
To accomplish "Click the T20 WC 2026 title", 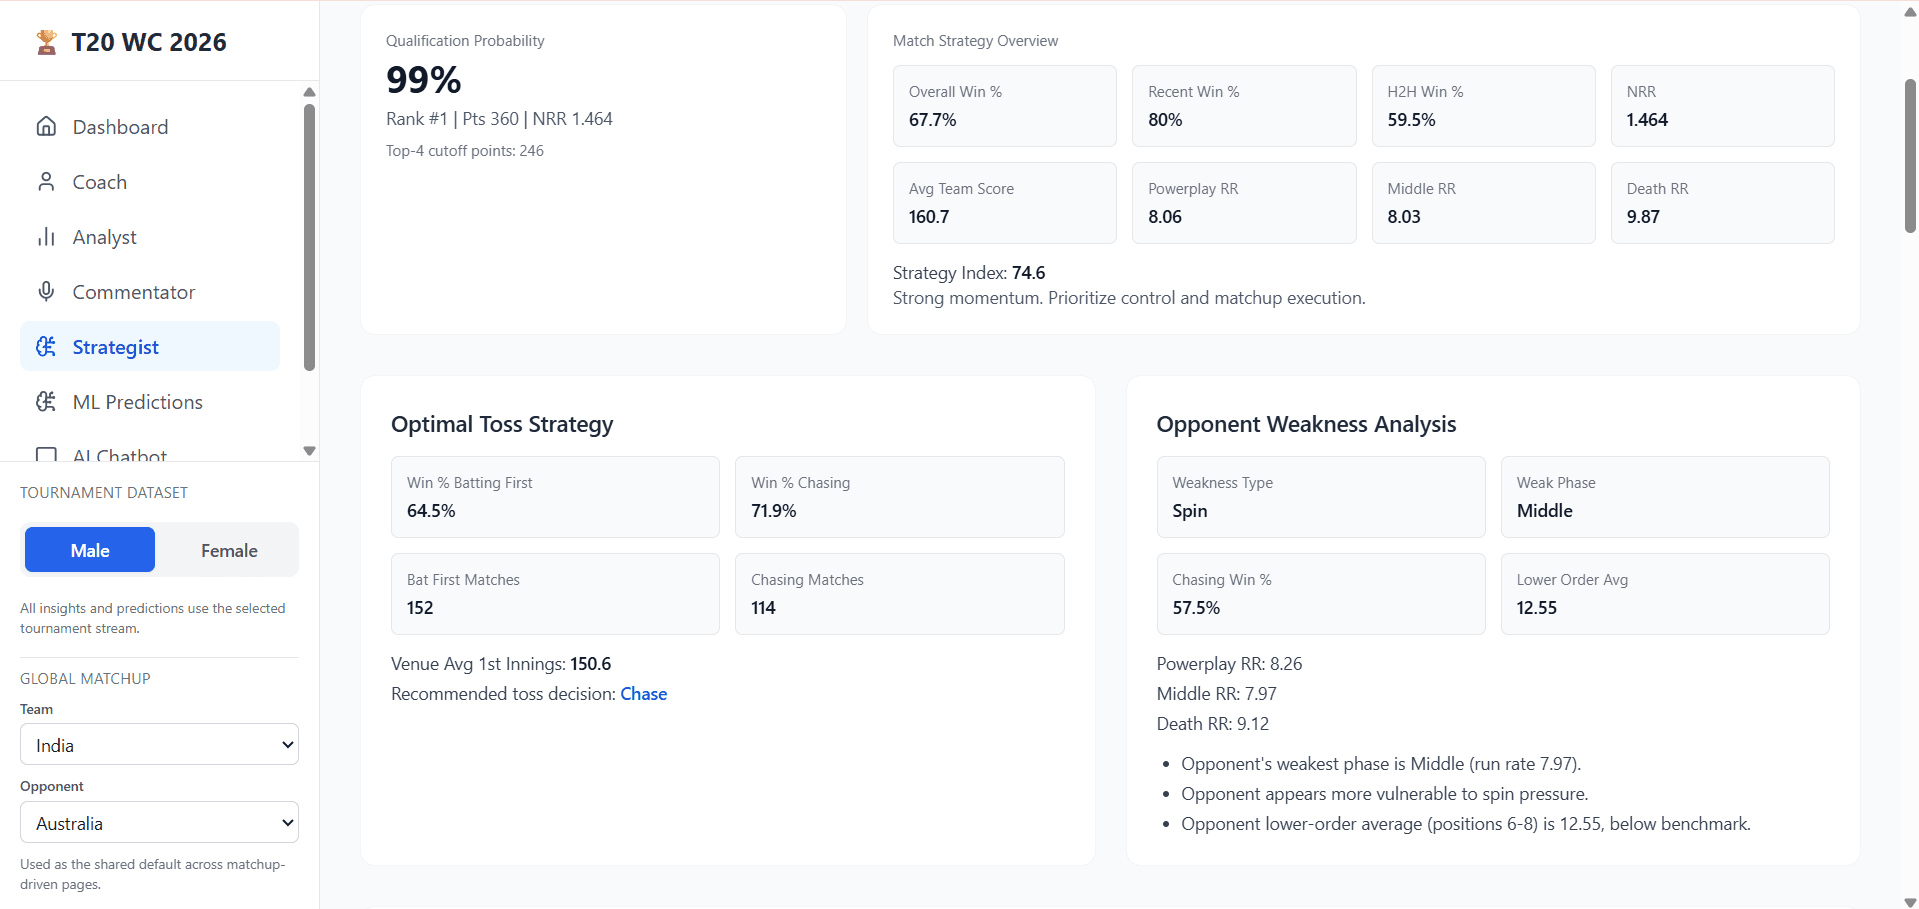I will pyautogui.click(x=149, y=42).
